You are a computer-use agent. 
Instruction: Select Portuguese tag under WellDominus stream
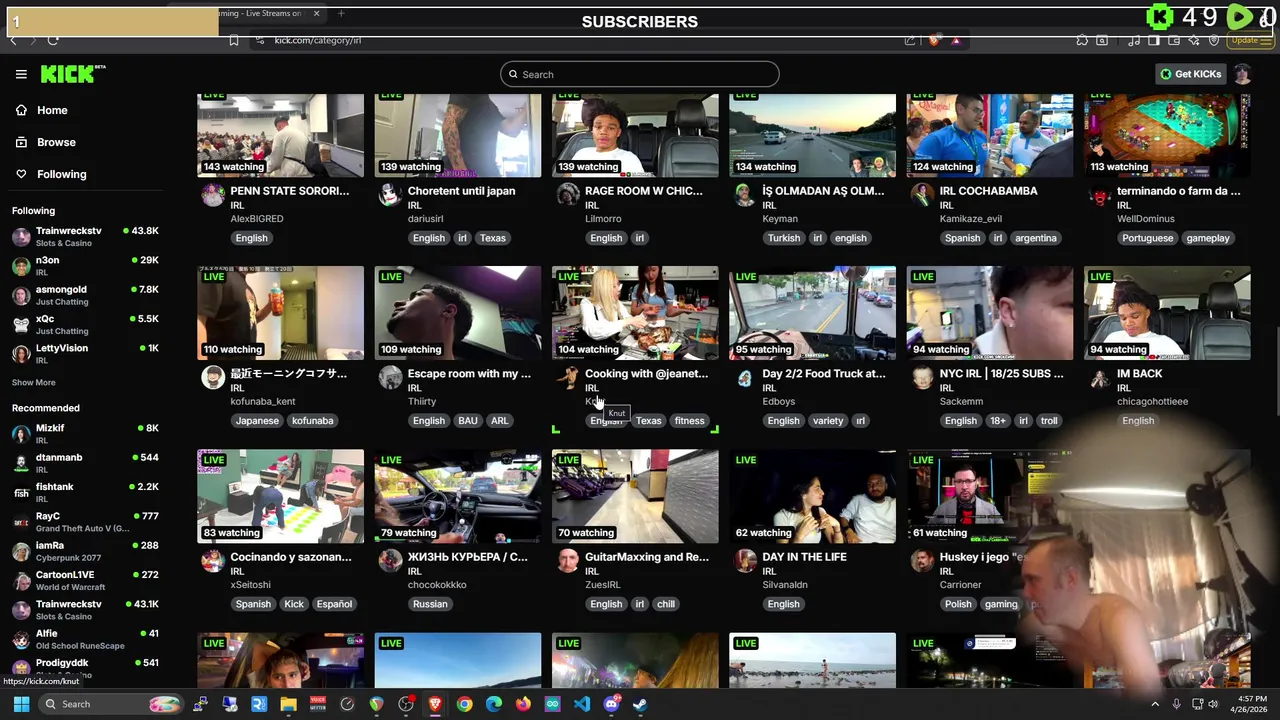point(1147,238)
